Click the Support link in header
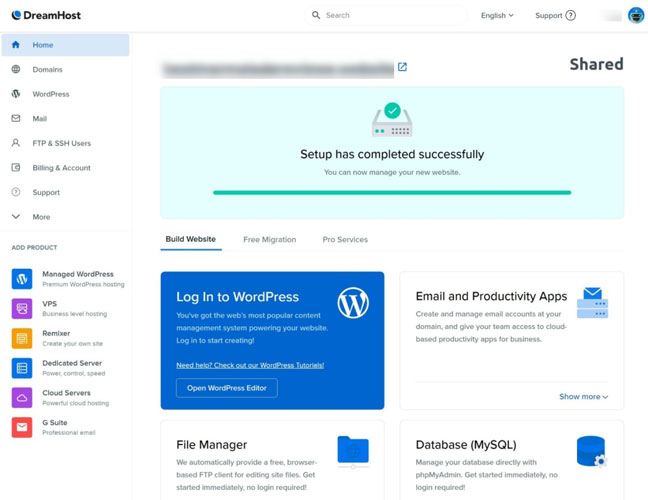The image size is (648, 500). (x=548, y=15)
